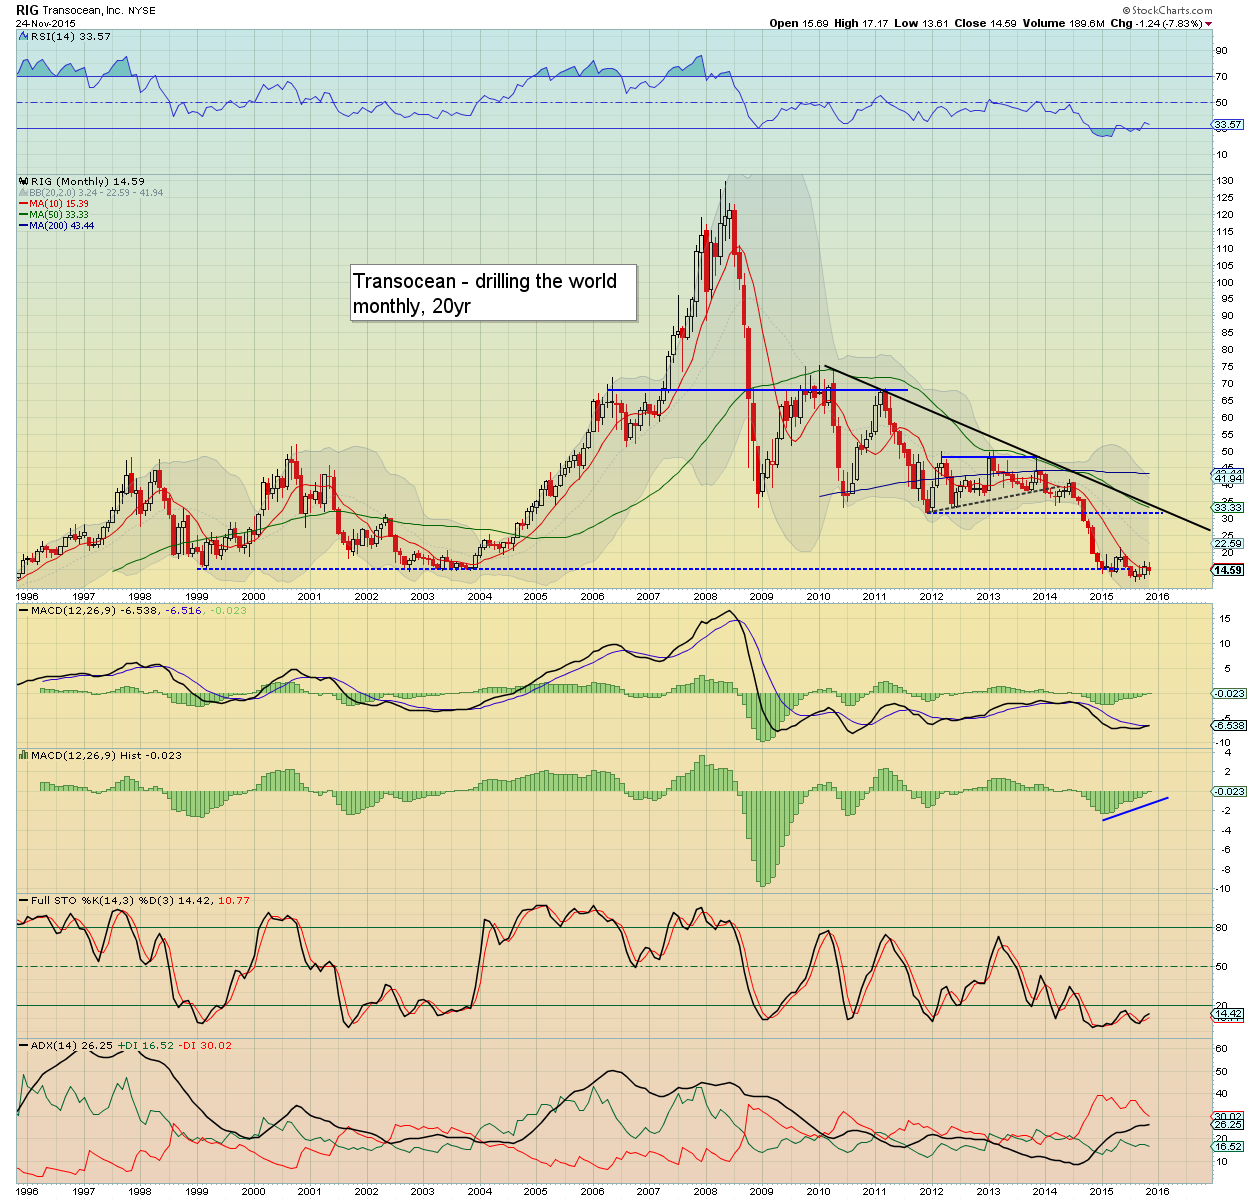Click the 26.25 ADX tag on right axis
This screenshot has width=1250, height=1200.
pos(1228,1125)
